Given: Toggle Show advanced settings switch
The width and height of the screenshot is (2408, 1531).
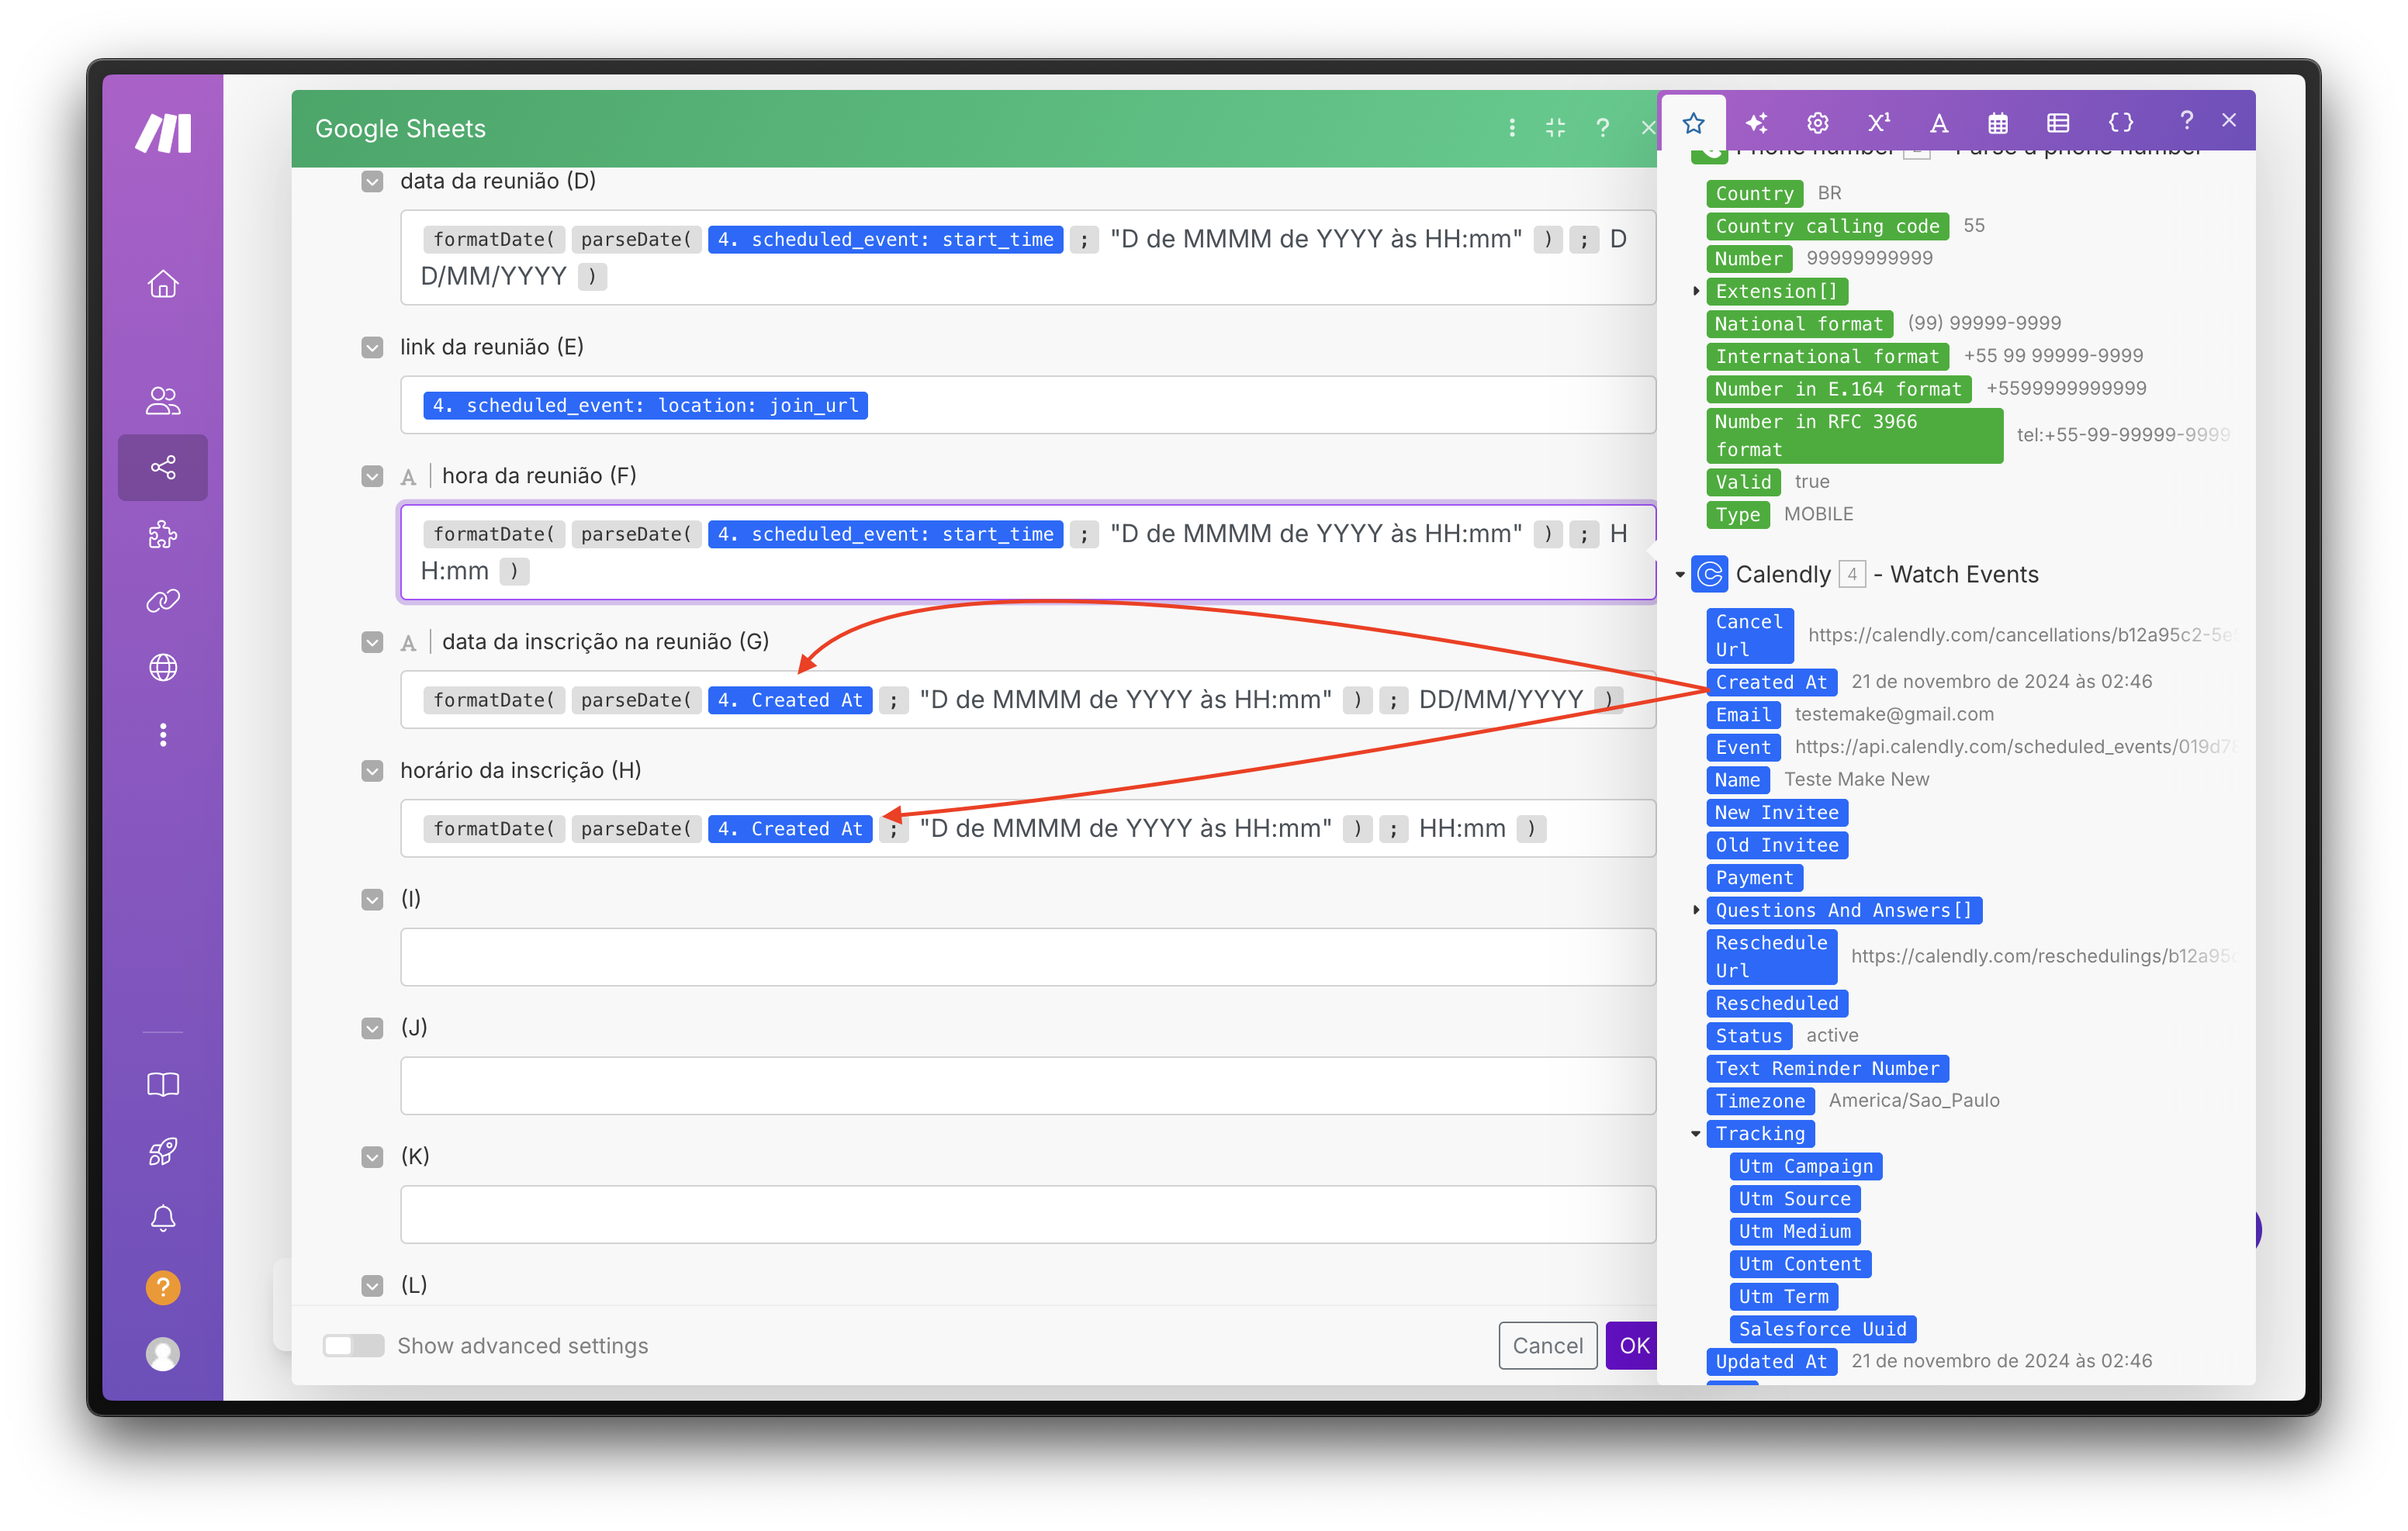Looking at the screenshot, I should point(353,1345).
